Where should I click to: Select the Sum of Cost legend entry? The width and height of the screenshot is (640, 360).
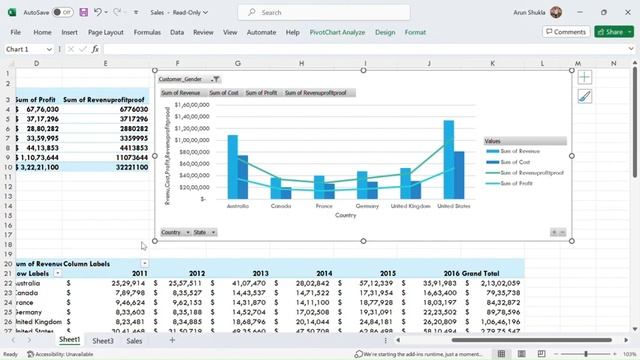point(508,162)
